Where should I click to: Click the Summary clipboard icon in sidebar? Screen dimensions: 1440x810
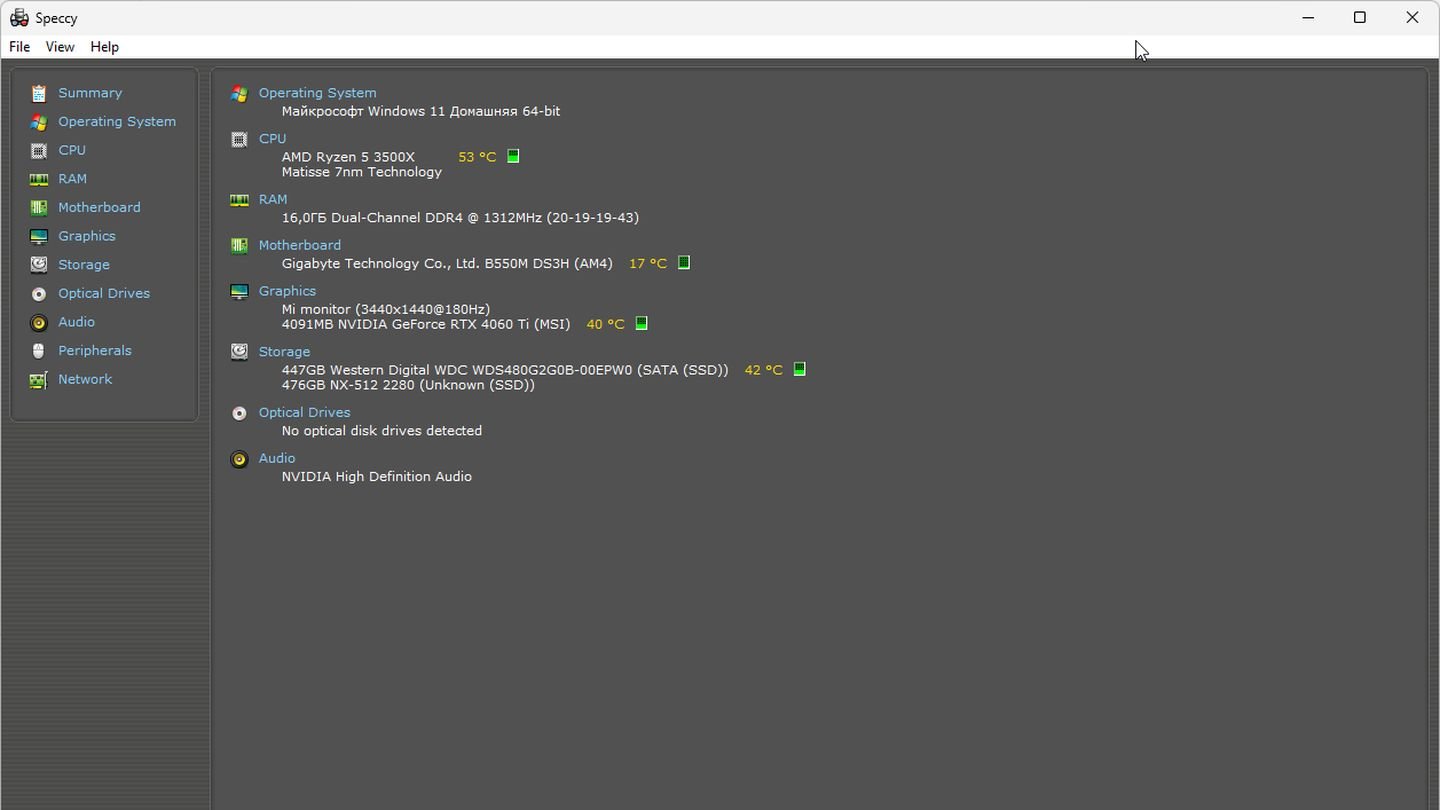click(38, 93)
